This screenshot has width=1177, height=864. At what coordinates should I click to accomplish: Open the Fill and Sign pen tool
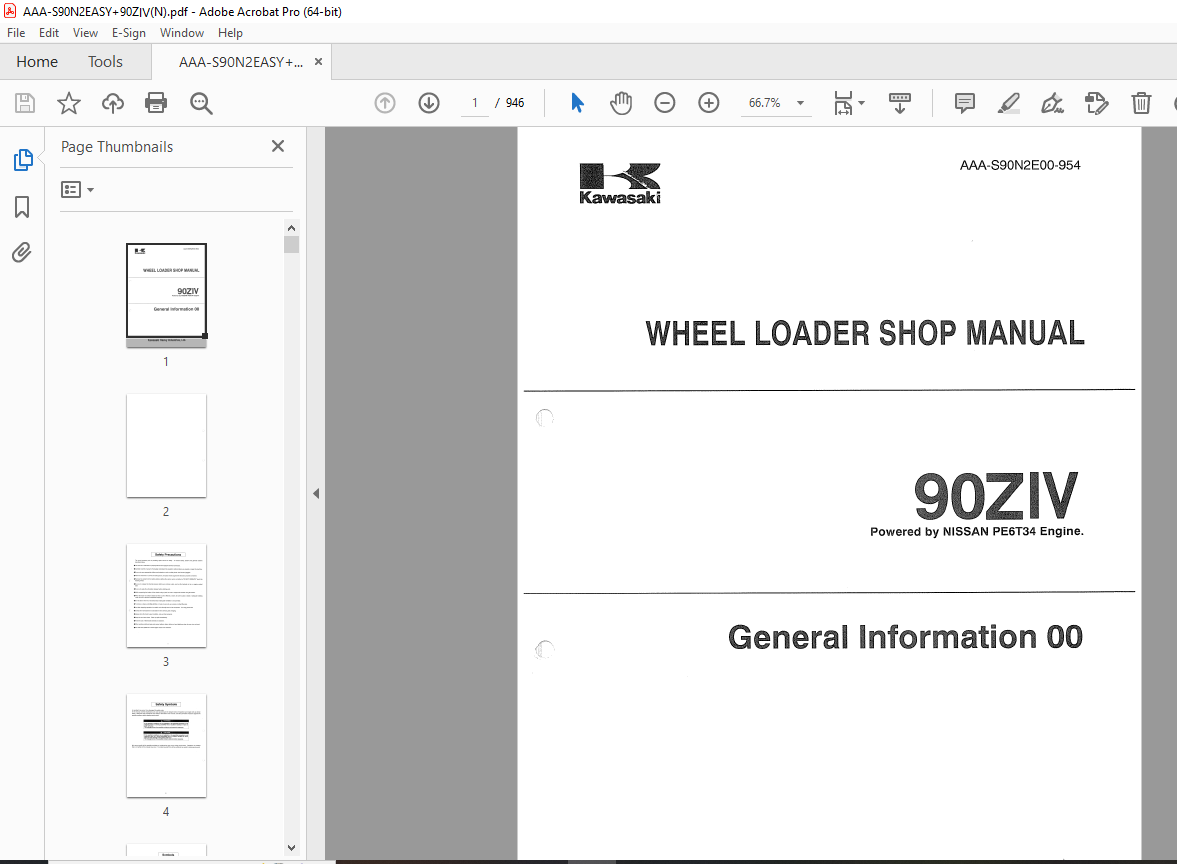1052,103
